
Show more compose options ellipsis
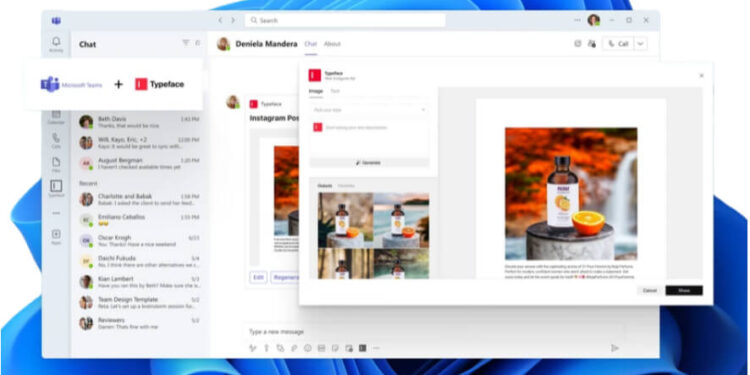click(x=376, y=348)
